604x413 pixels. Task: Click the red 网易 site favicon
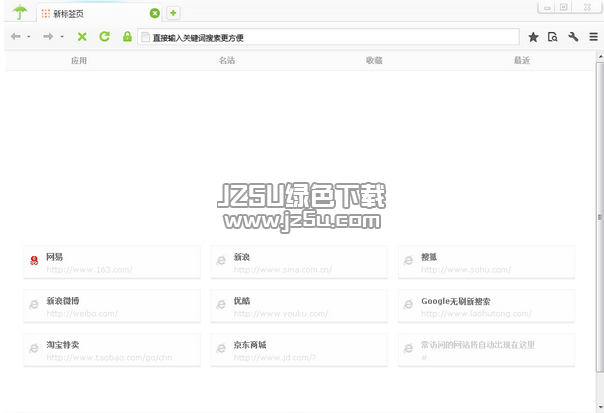tap(34, 261)
